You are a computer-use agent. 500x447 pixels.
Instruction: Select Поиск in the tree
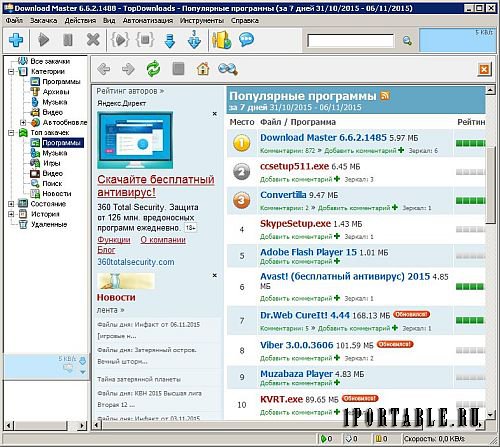point(52,184)
